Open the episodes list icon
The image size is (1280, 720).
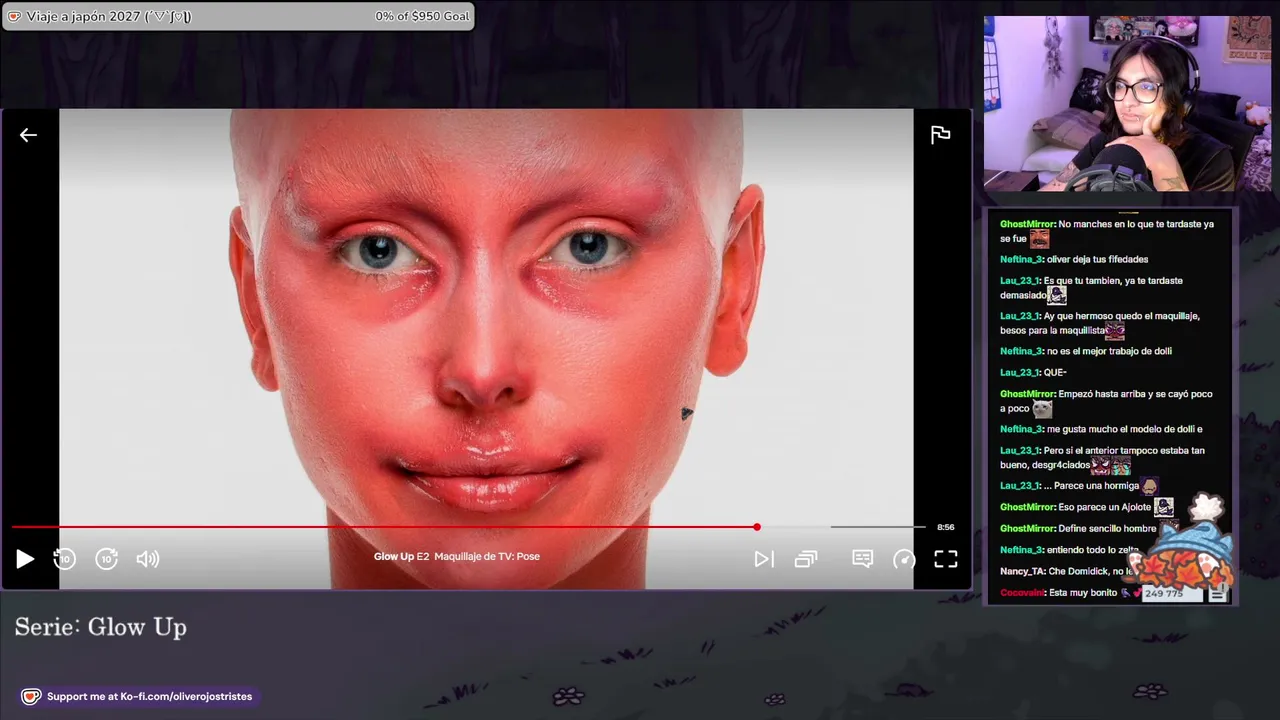pyautogui.click(x=806, y=559)
